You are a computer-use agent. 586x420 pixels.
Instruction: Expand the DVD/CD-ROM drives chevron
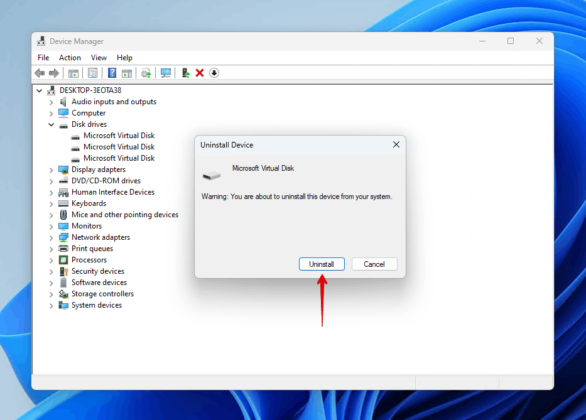[51, 181]
